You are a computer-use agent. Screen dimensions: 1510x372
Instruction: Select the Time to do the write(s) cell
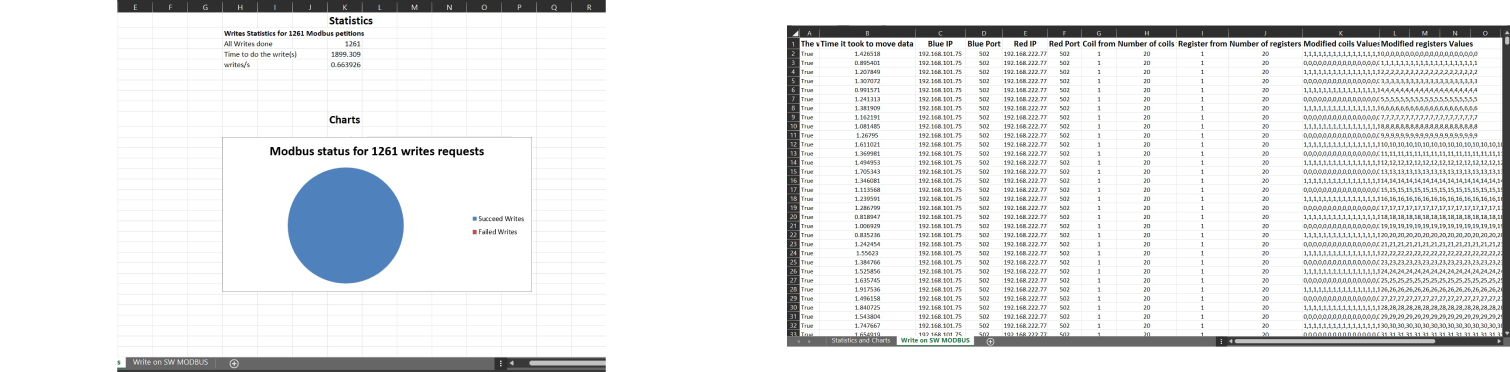point(261,54)
